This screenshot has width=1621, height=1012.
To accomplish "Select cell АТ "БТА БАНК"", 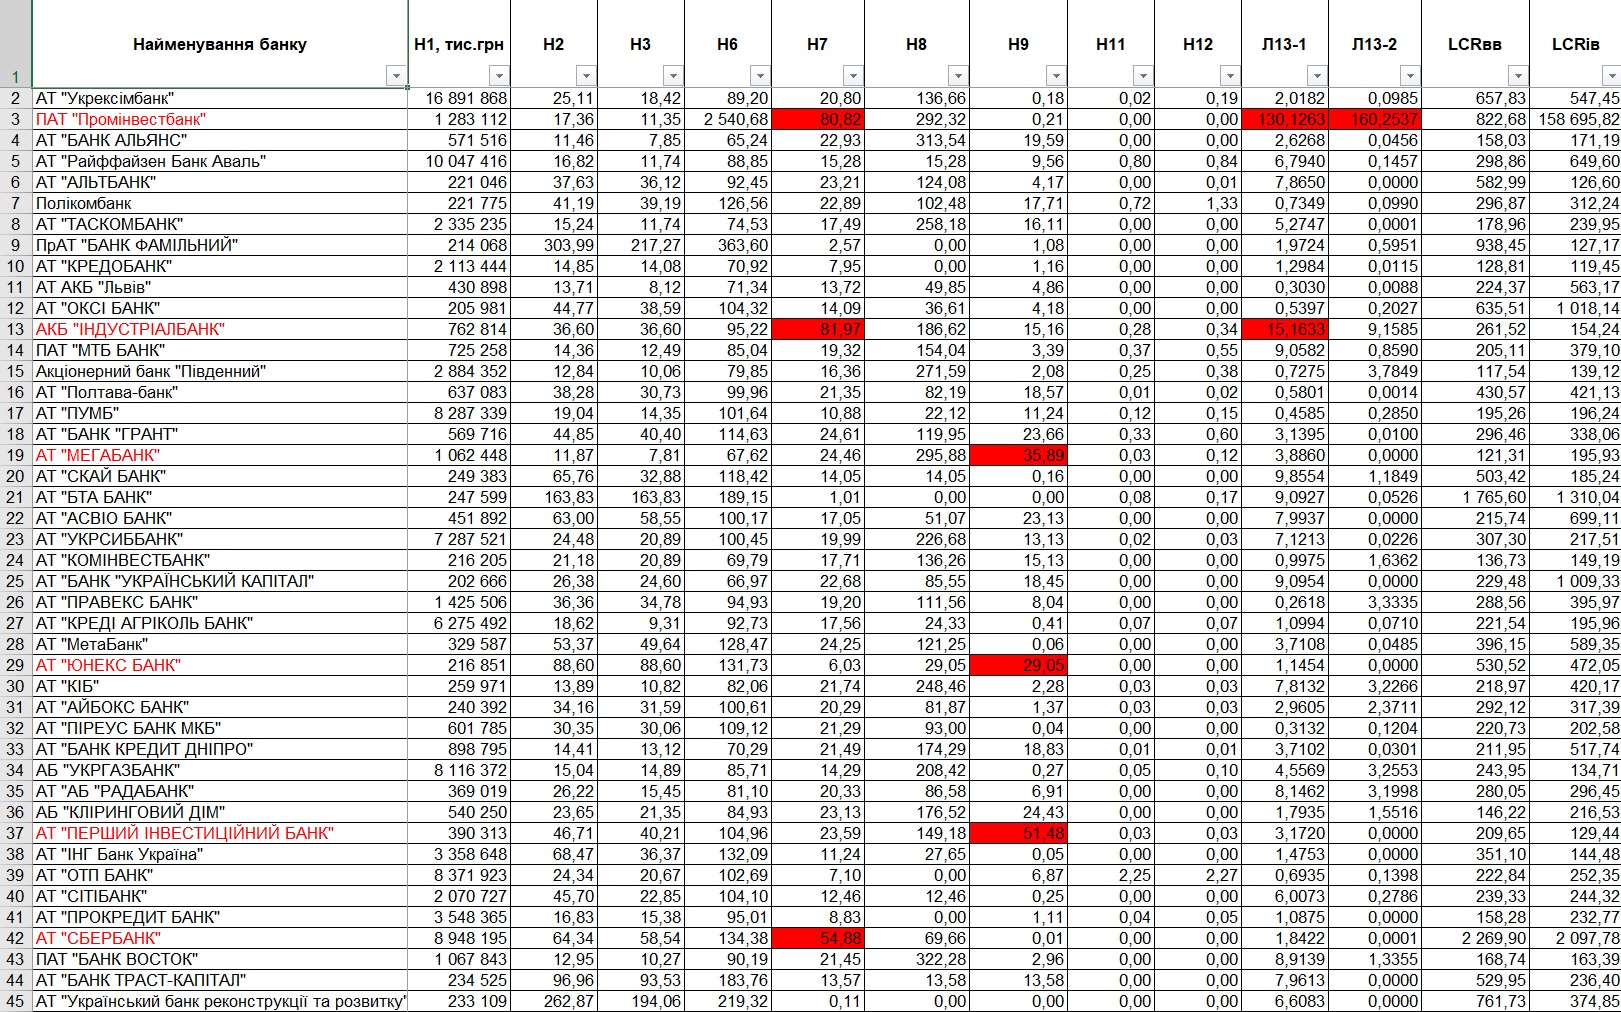I will pos(220,497).
